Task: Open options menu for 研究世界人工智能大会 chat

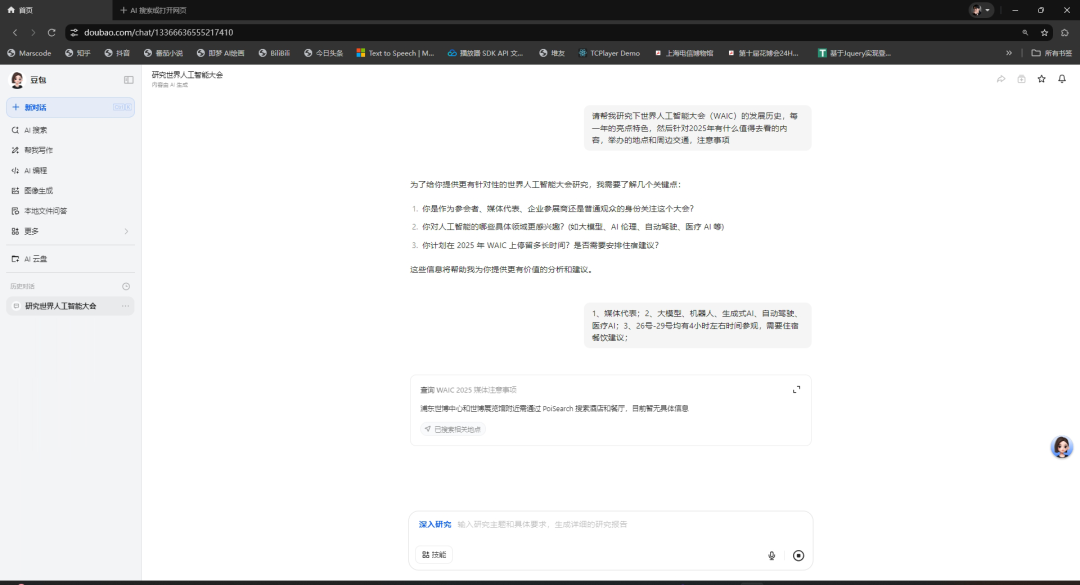Action: click(x=127, y=307)
